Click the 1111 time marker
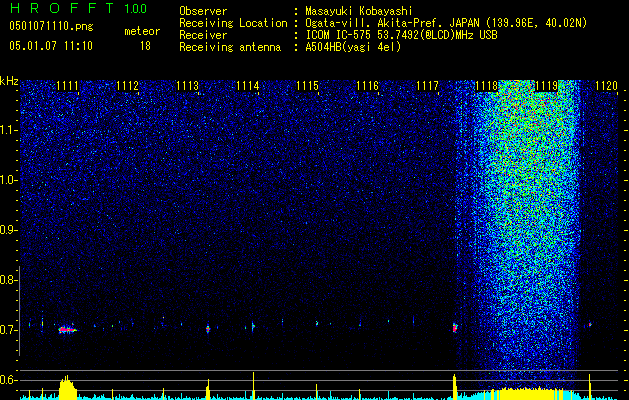The height and width of the screenshot is (400, 629). tap(67, 86)
